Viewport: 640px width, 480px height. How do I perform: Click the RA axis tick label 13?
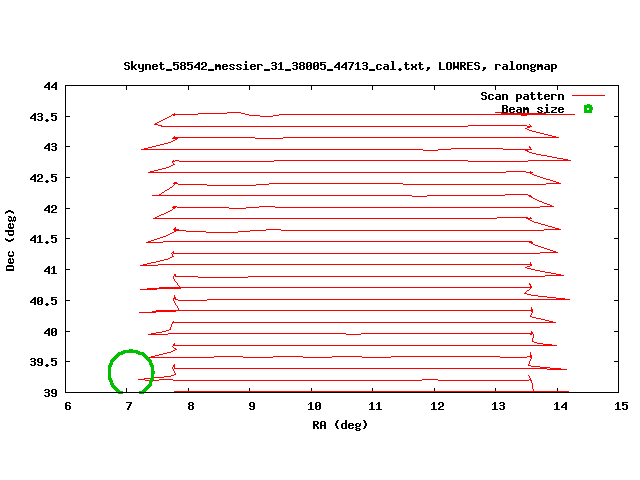point(498,406)
